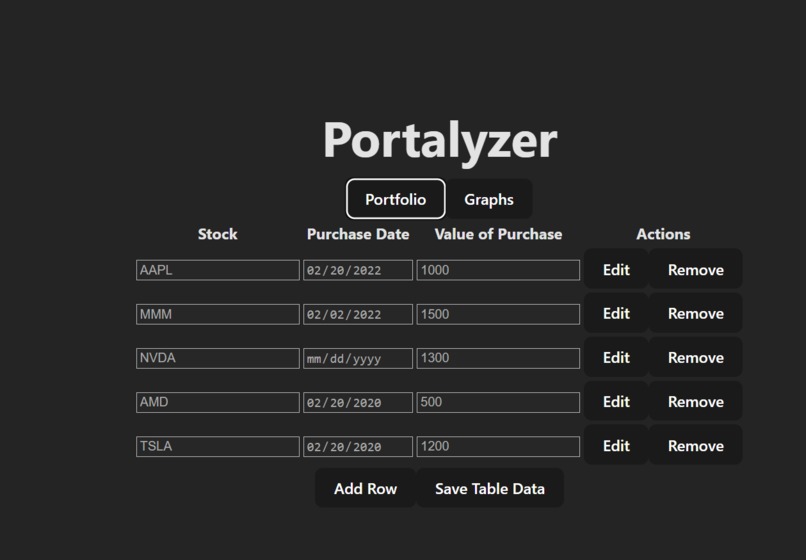Select the AAPL purchase value 1000
Viewport: 806px width, 560px height.
click(x=498, y=270)
